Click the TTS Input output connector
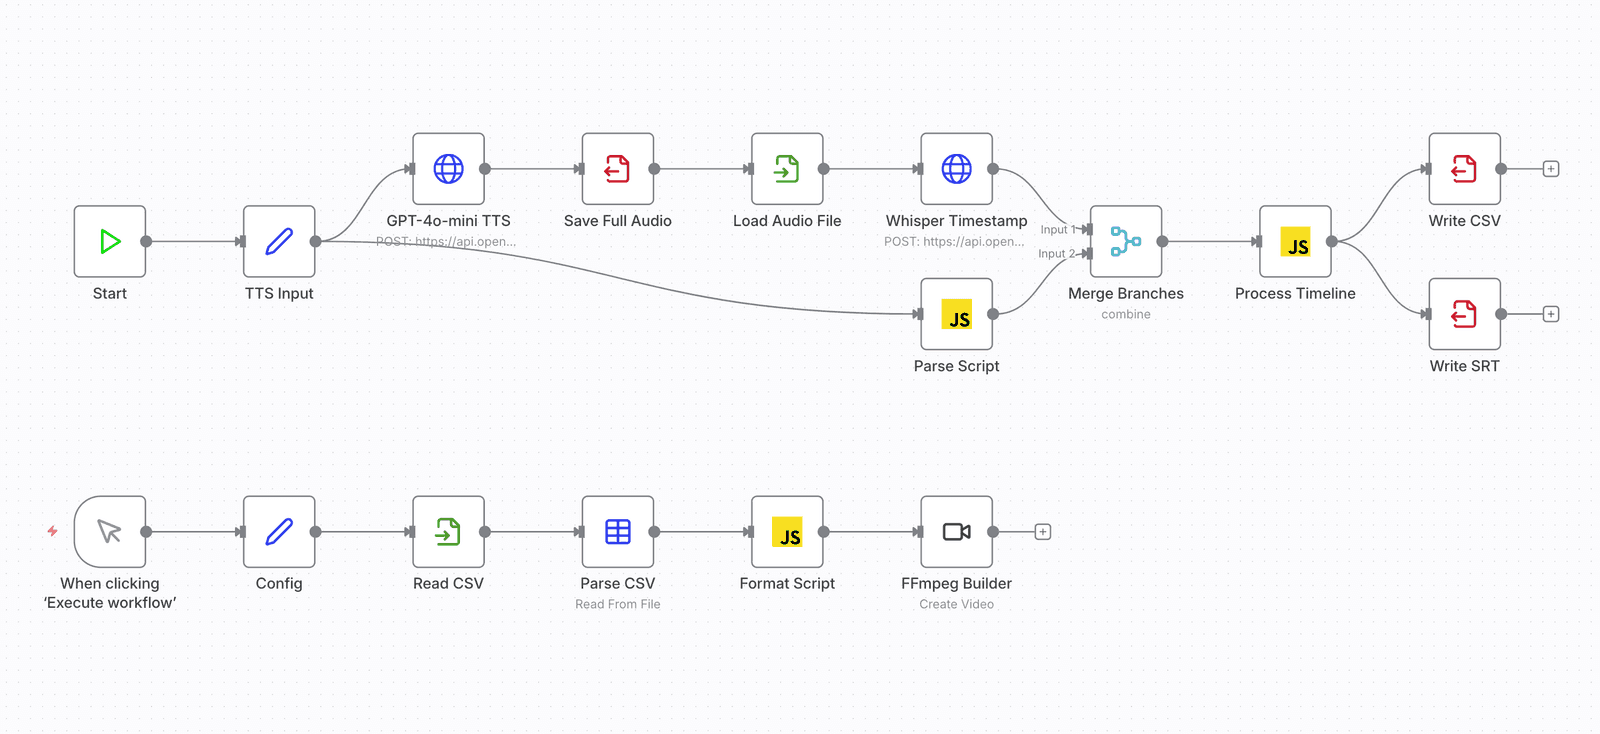 coord(315,241)
